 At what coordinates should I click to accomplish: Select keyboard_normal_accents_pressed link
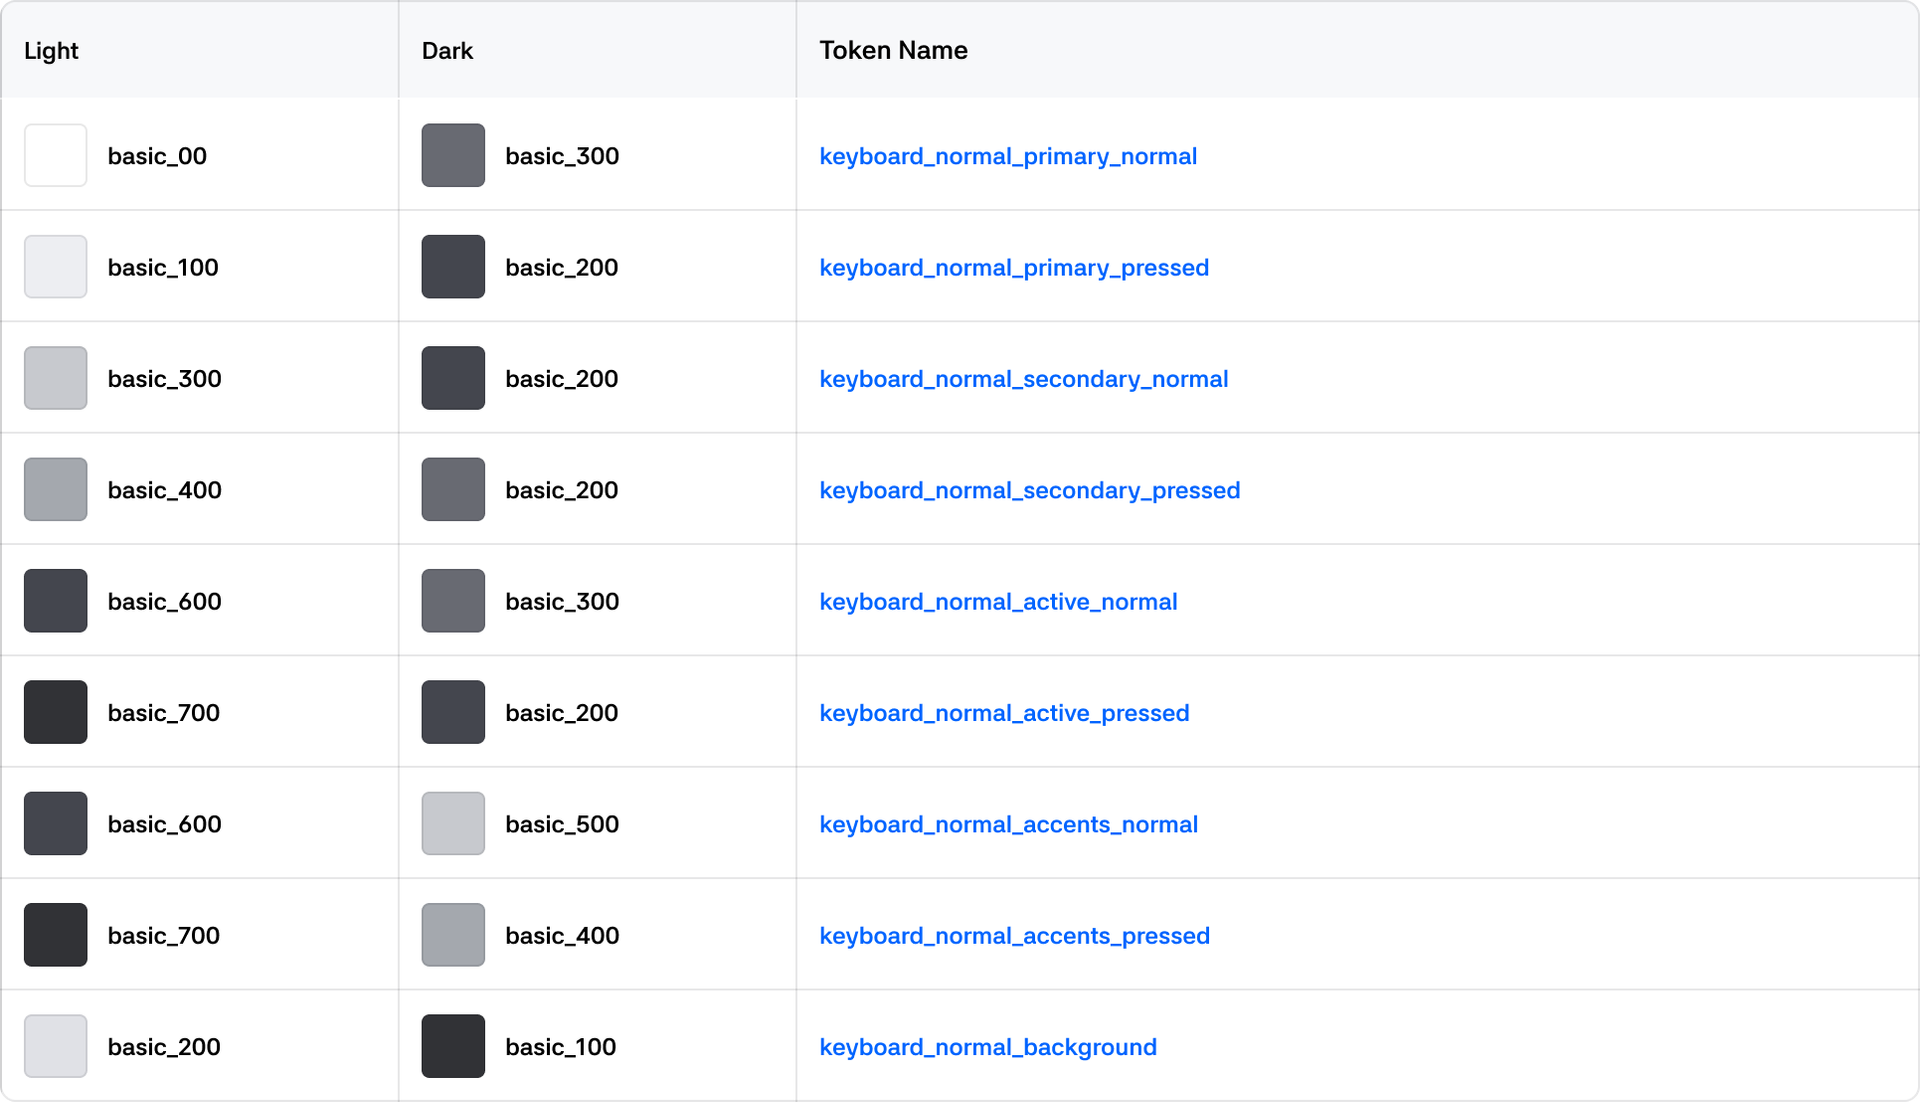coord(1014,935)
